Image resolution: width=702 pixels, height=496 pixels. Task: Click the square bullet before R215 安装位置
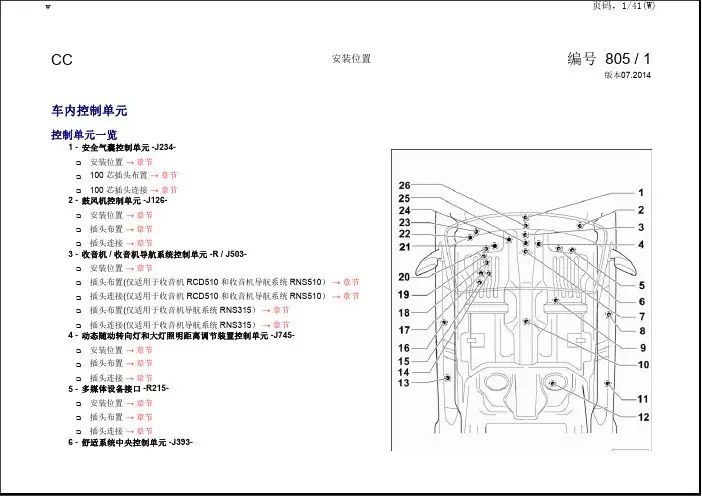pos(79,404)
